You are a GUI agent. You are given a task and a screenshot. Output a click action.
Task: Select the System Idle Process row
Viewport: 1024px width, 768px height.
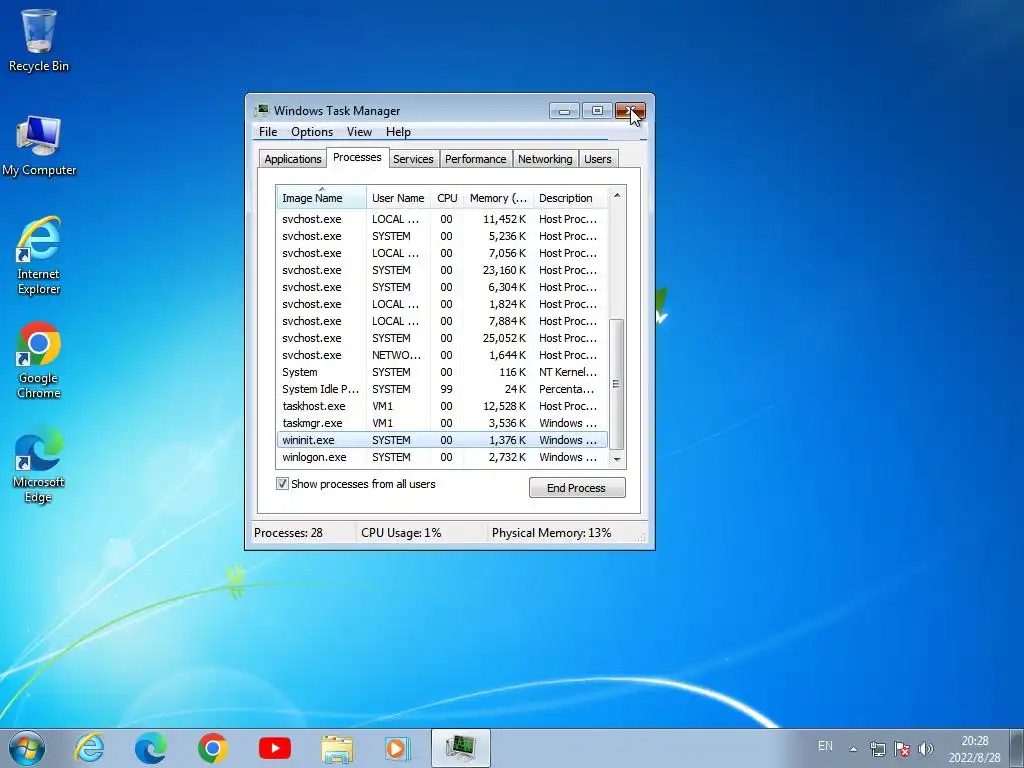(x=442, y=389)
